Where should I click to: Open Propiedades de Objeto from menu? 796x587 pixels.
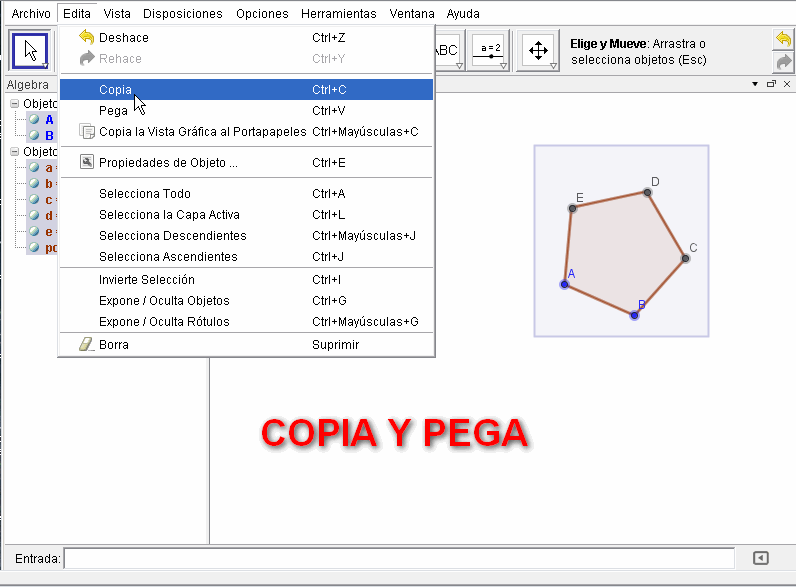click(x=168, y=162)
